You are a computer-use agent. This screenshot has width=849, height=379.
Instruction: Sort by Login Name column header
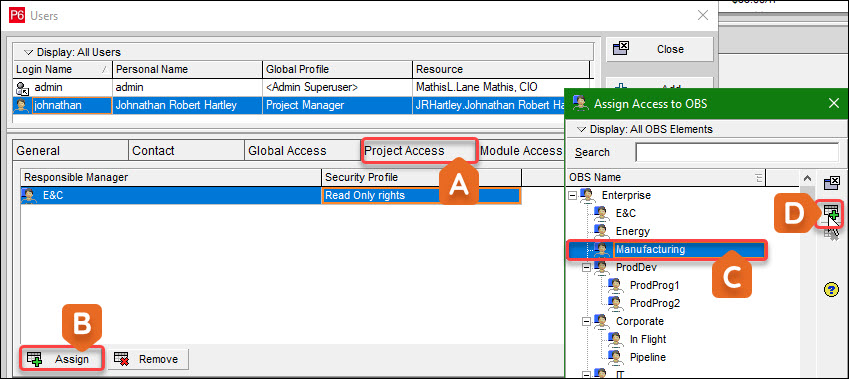[x=63, y=69]
